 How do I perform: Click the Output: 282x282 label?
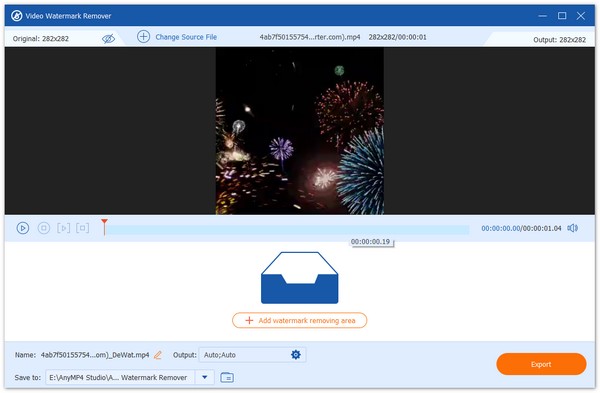(559, 39)
